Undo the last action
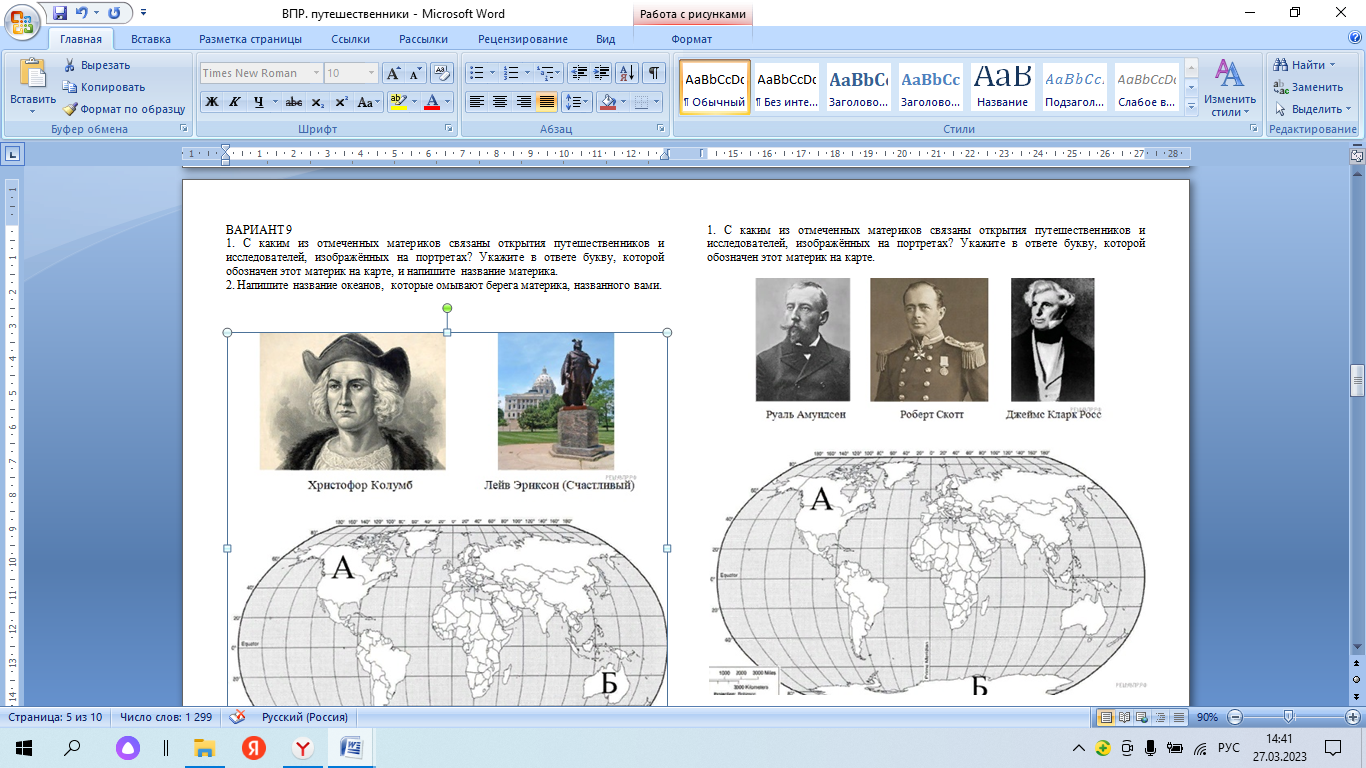1366x768 pixels. 82,13
